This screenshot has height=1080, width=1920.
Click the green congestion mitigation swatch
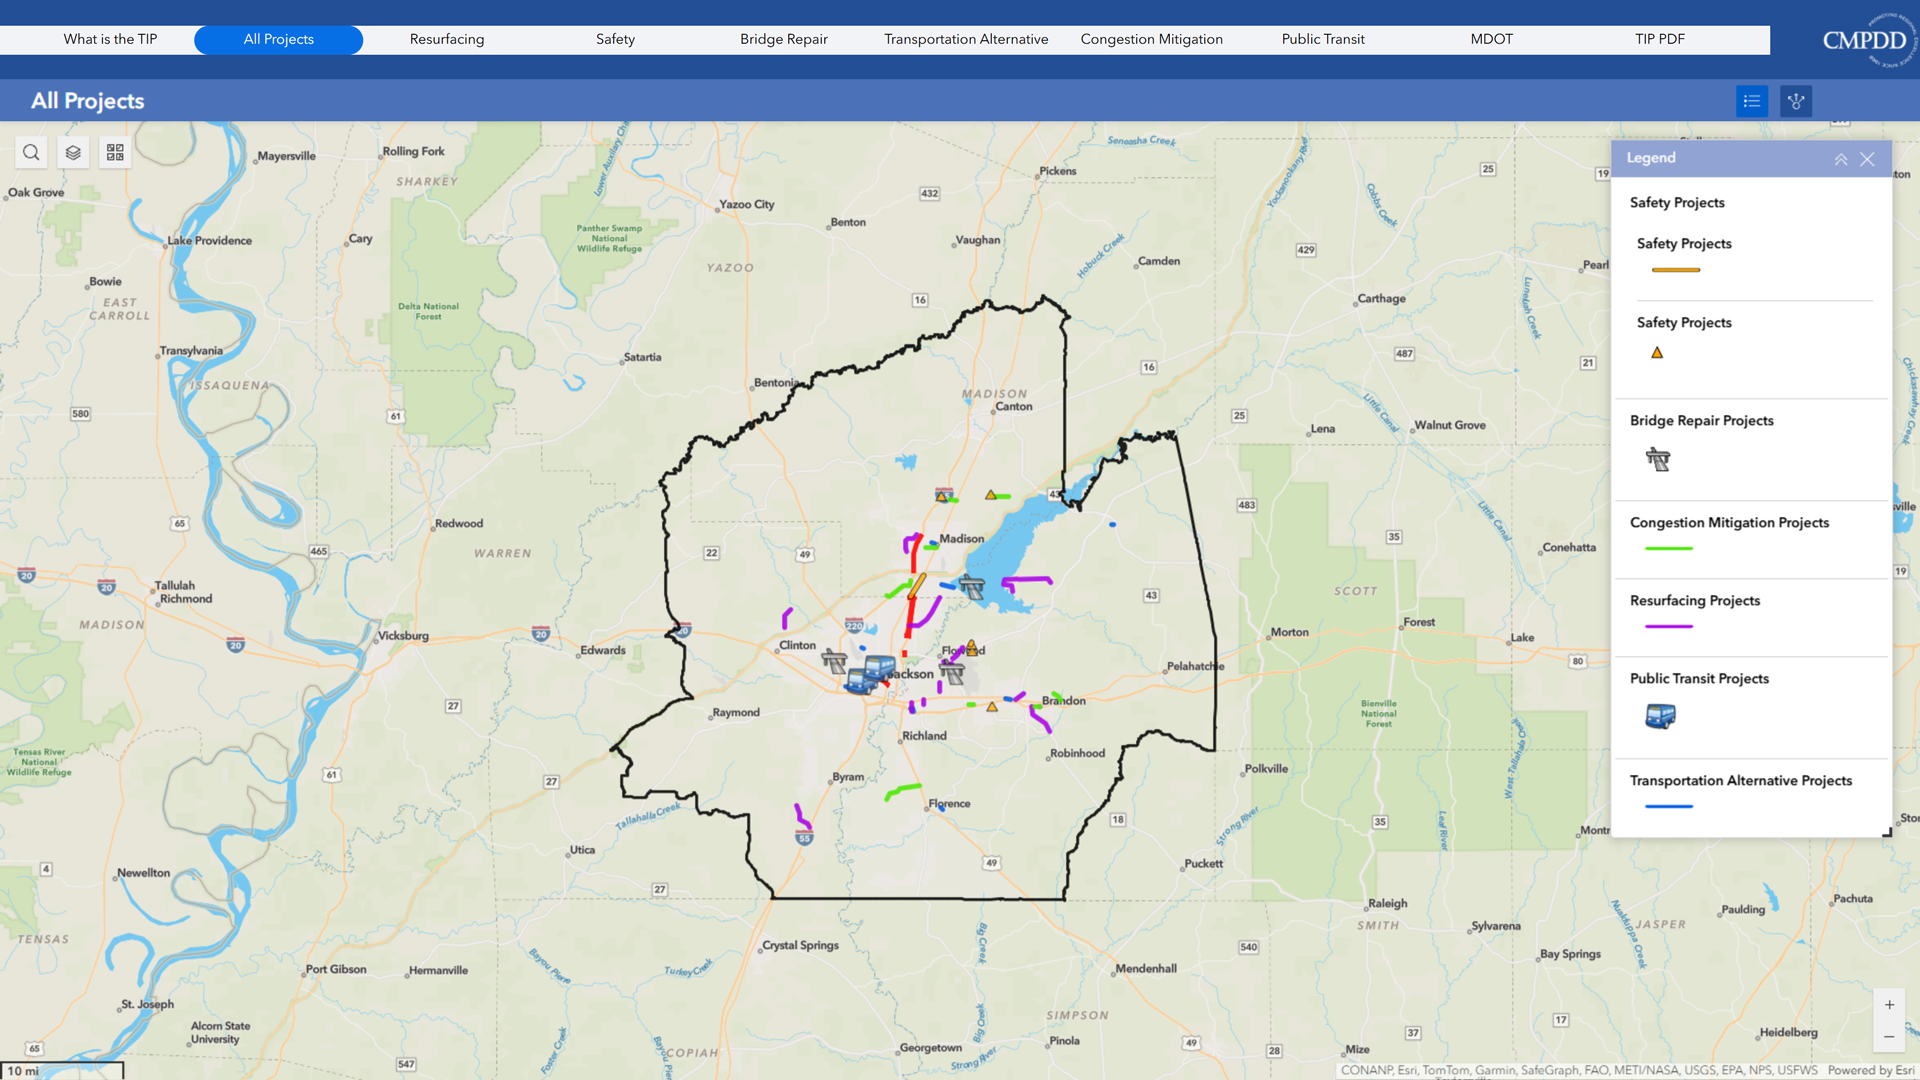[x=1669, y=548]
